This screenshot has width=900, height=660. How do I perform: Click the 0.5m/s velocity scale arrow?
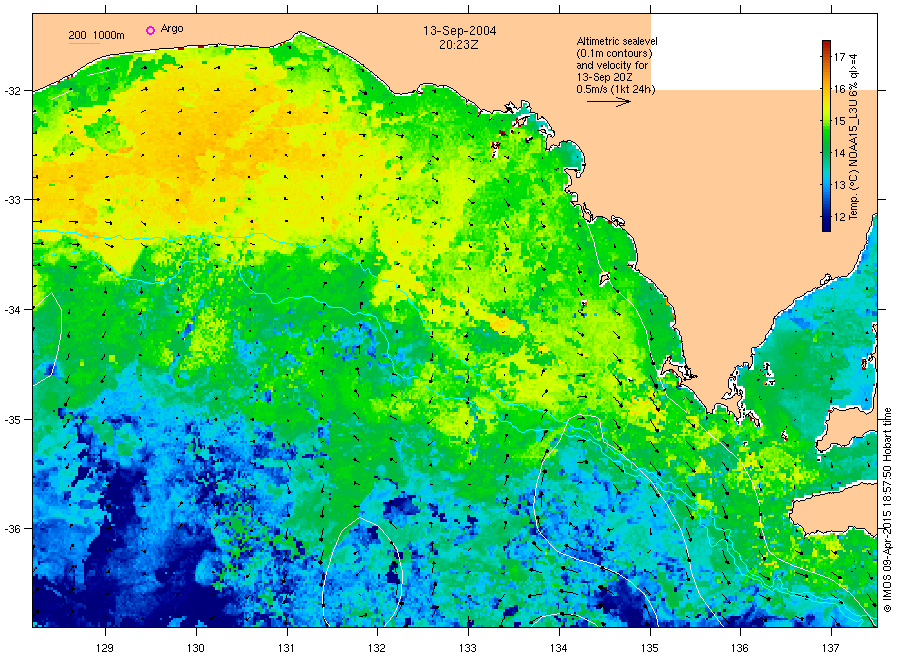608,102
